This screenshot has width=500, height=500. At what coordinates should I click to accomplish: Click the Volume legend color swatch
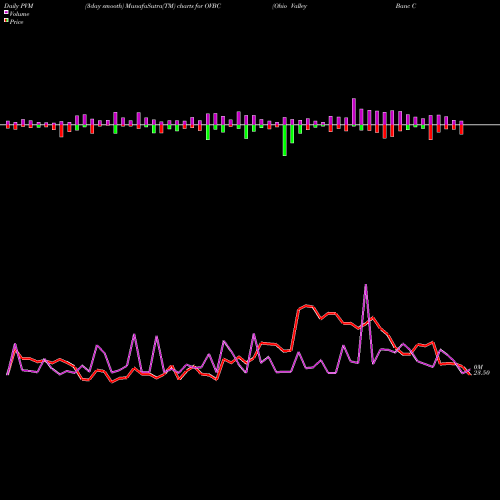[x=6, y=12]
